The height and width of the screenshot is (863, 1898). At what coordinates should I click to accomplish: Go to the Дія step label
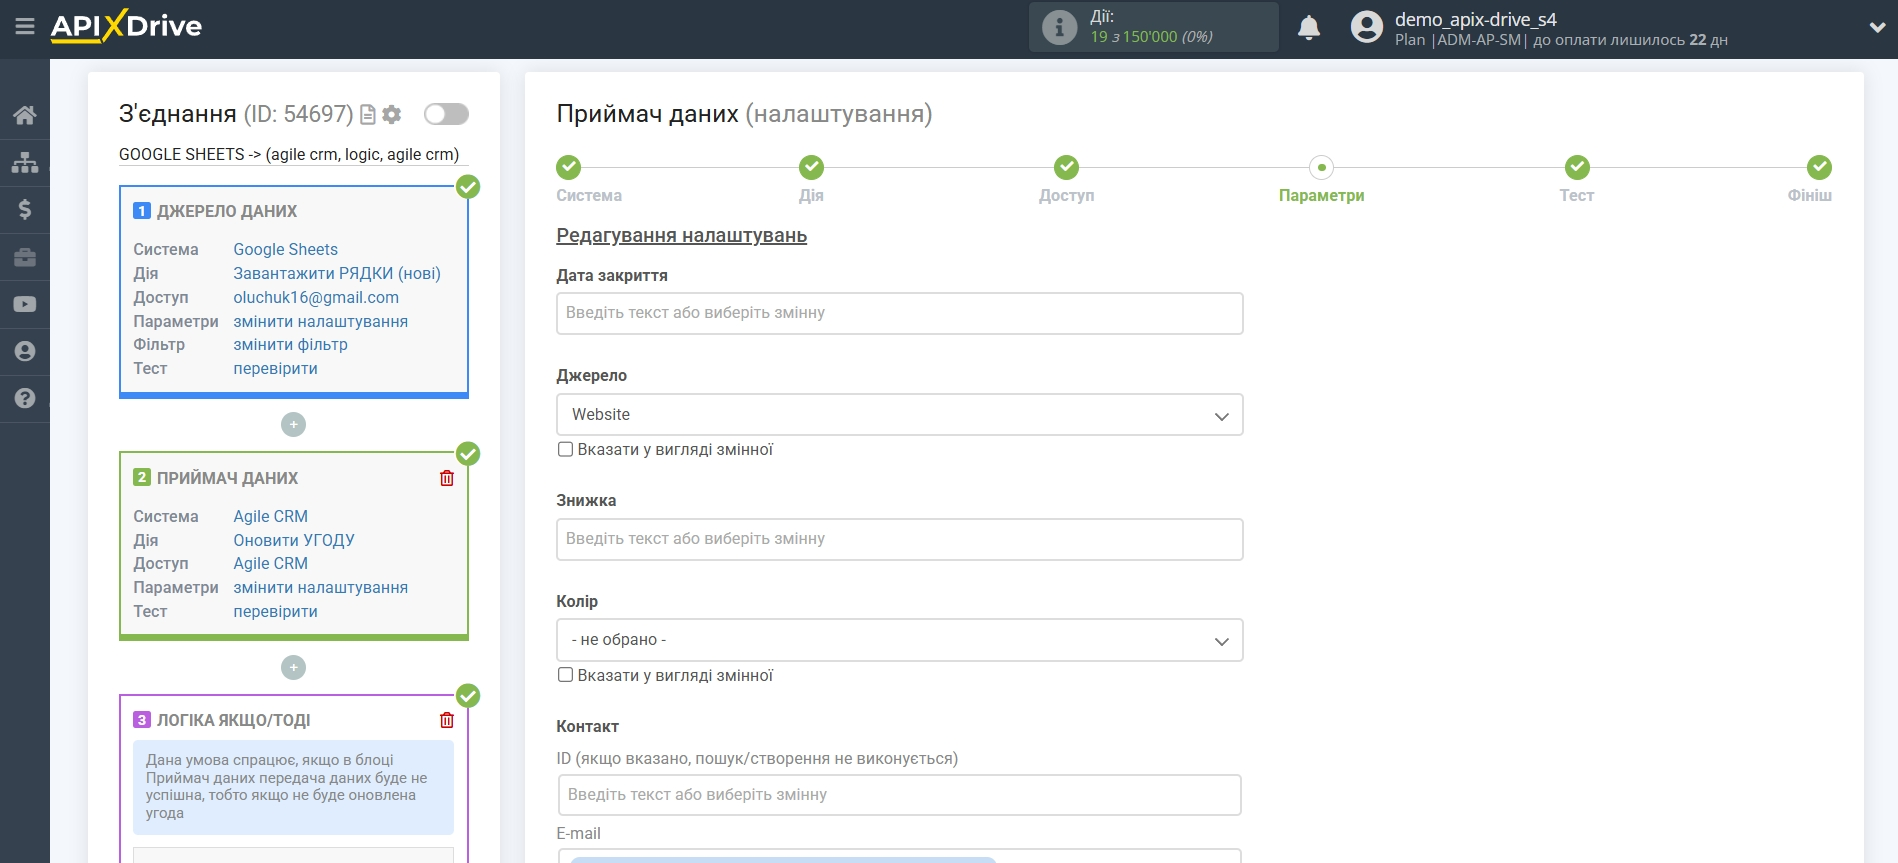coord(811,196)
